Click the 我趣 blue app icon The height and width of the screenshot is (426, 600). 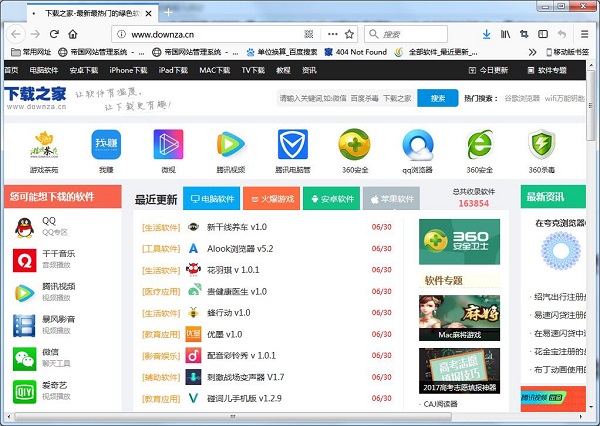point(105,146)
